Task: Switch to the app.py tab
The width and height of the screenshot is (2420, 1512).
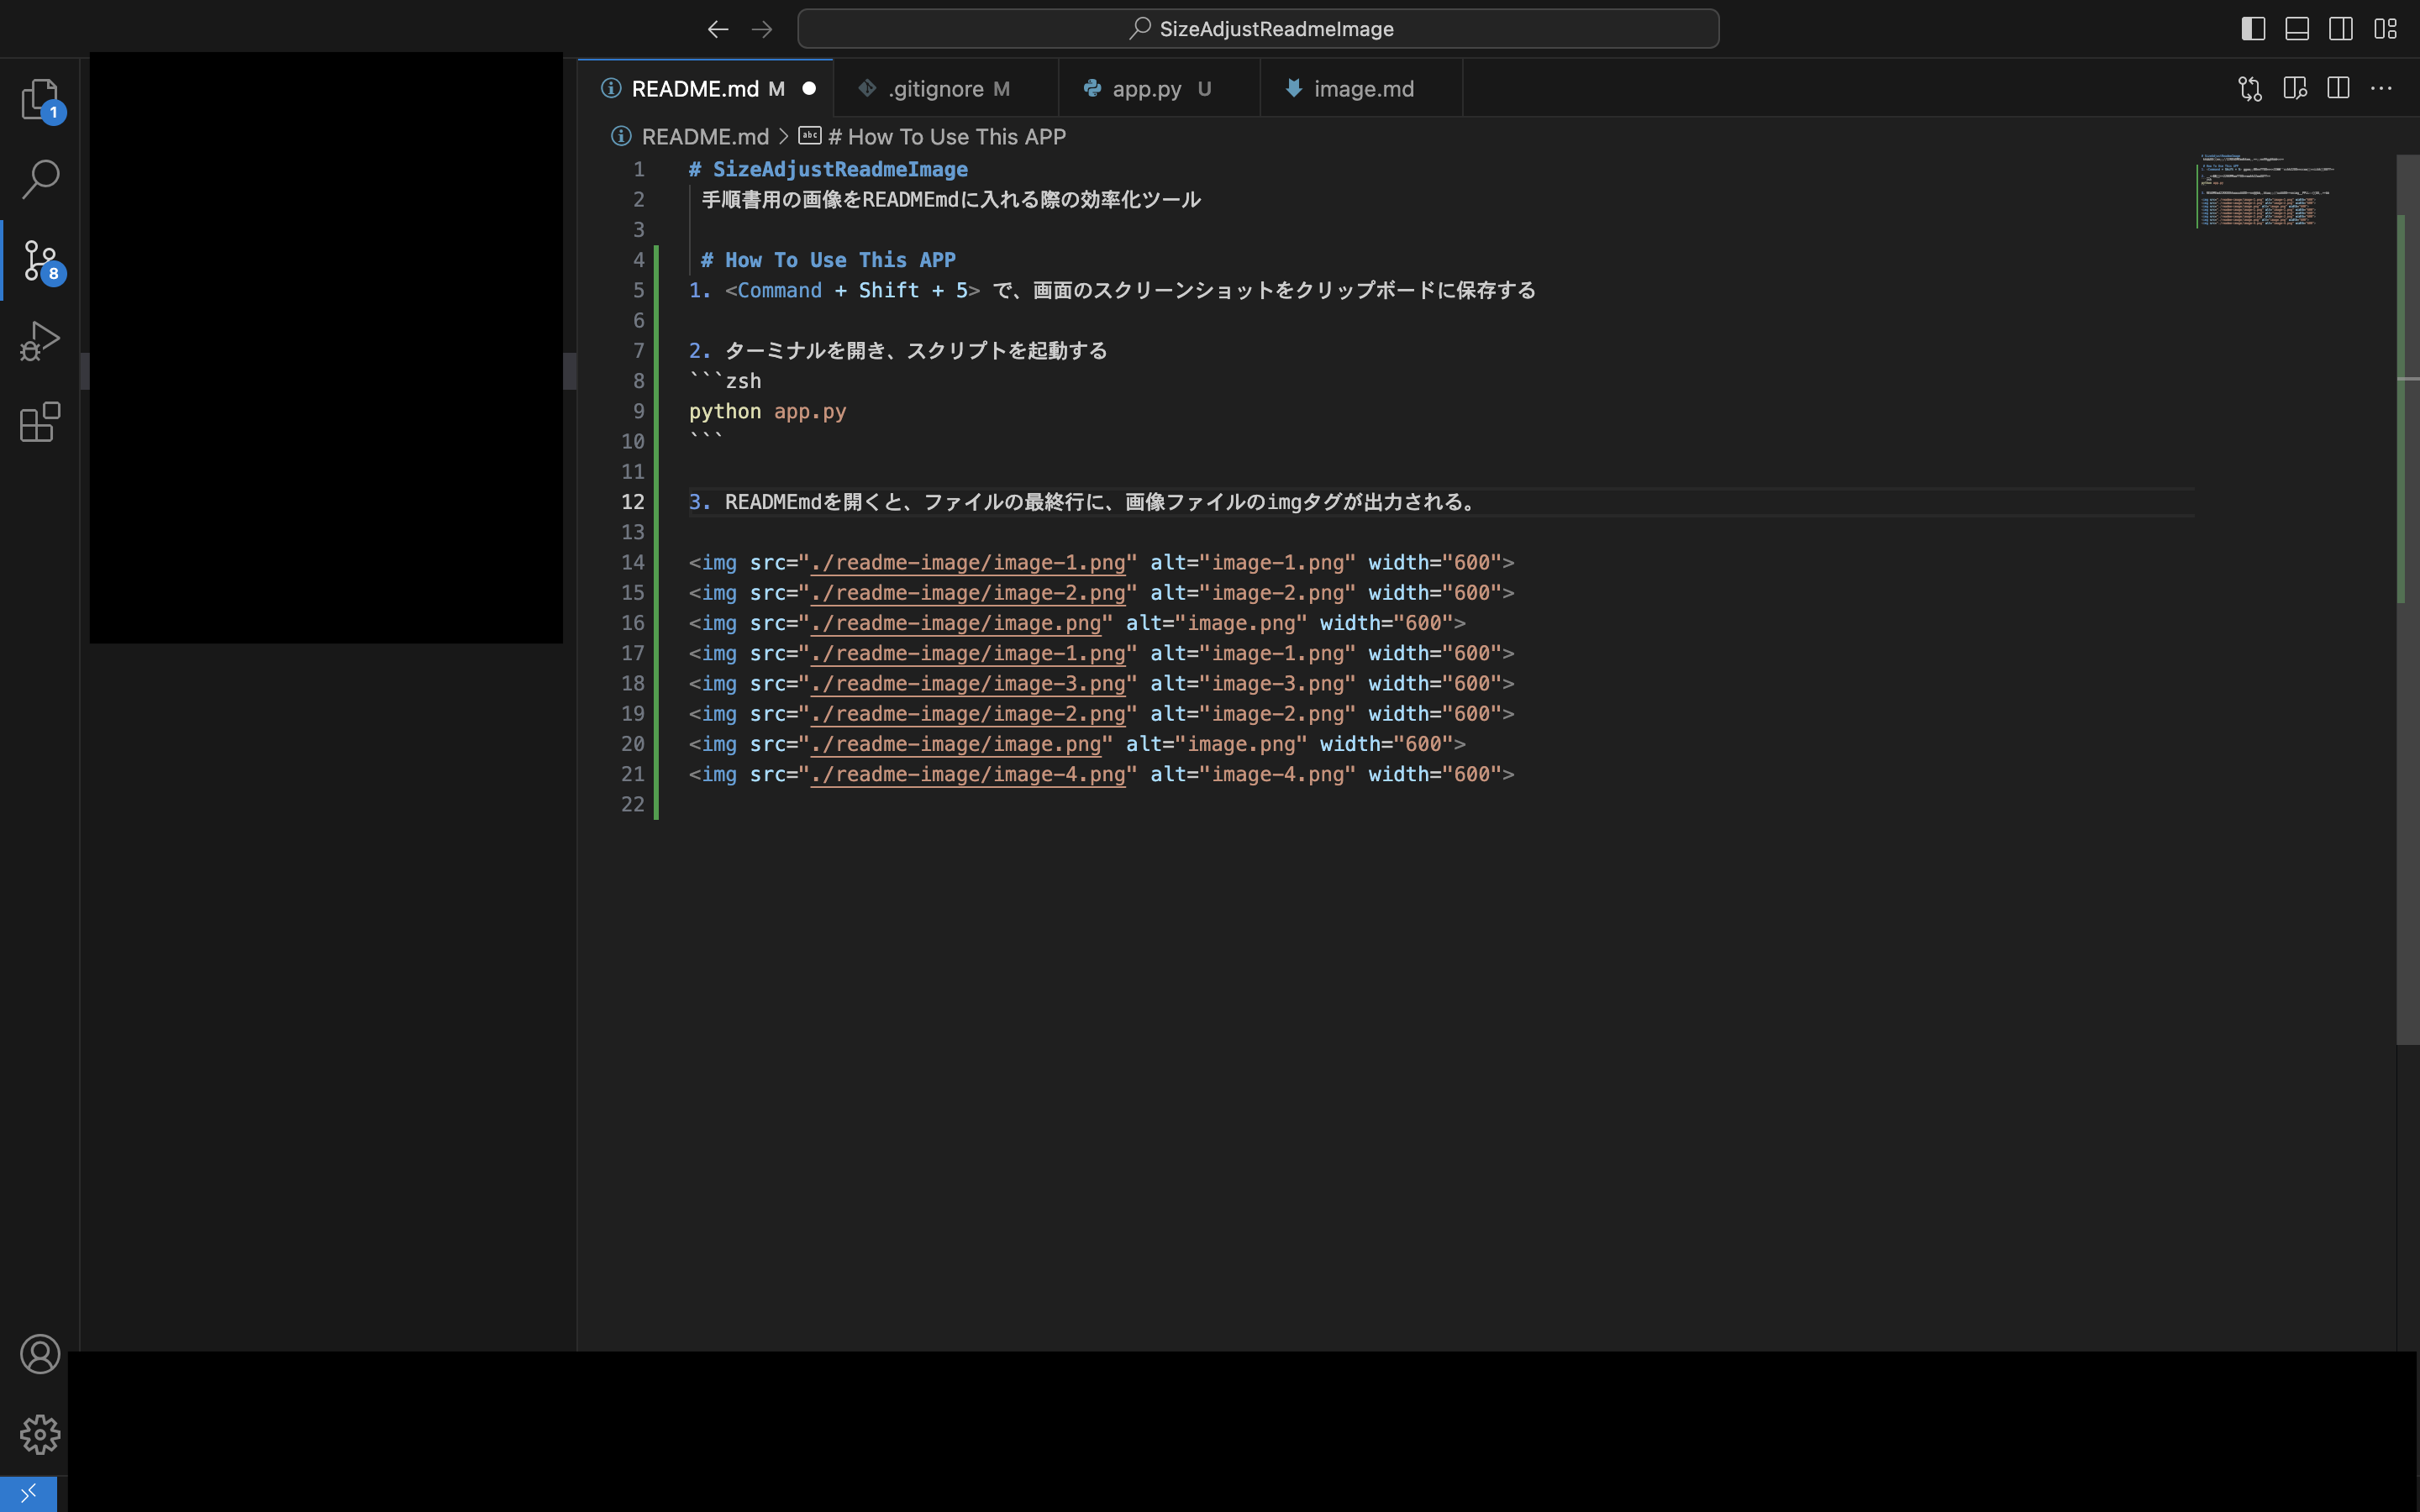Action: (1146, 89)
